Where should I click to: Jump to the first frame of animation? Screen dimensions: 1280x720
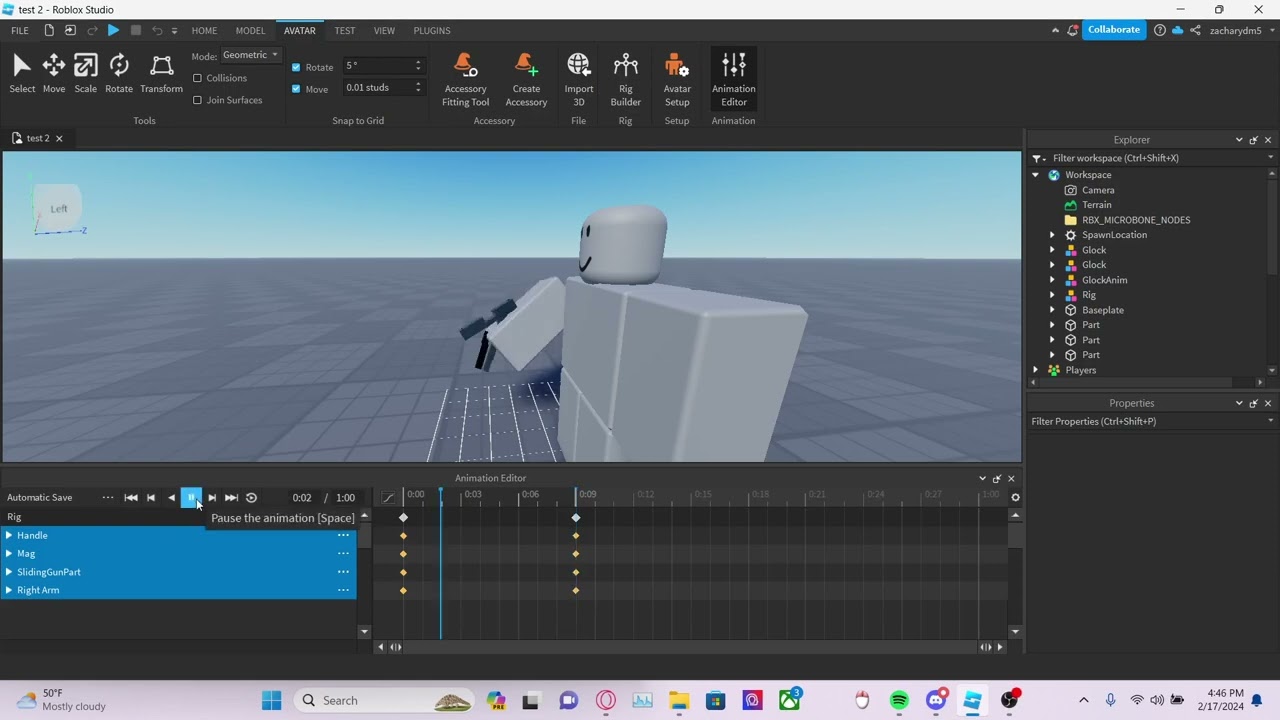pyautogui.click(x=131, y=498)
